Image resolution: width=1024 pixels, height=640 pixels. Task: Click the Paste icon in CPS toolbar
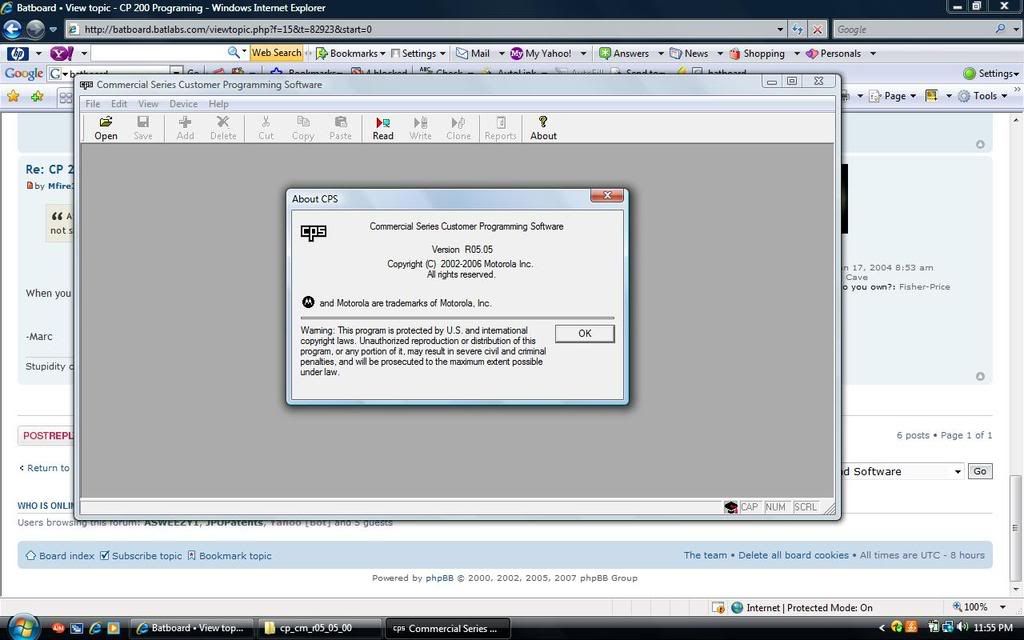[340, 122]
